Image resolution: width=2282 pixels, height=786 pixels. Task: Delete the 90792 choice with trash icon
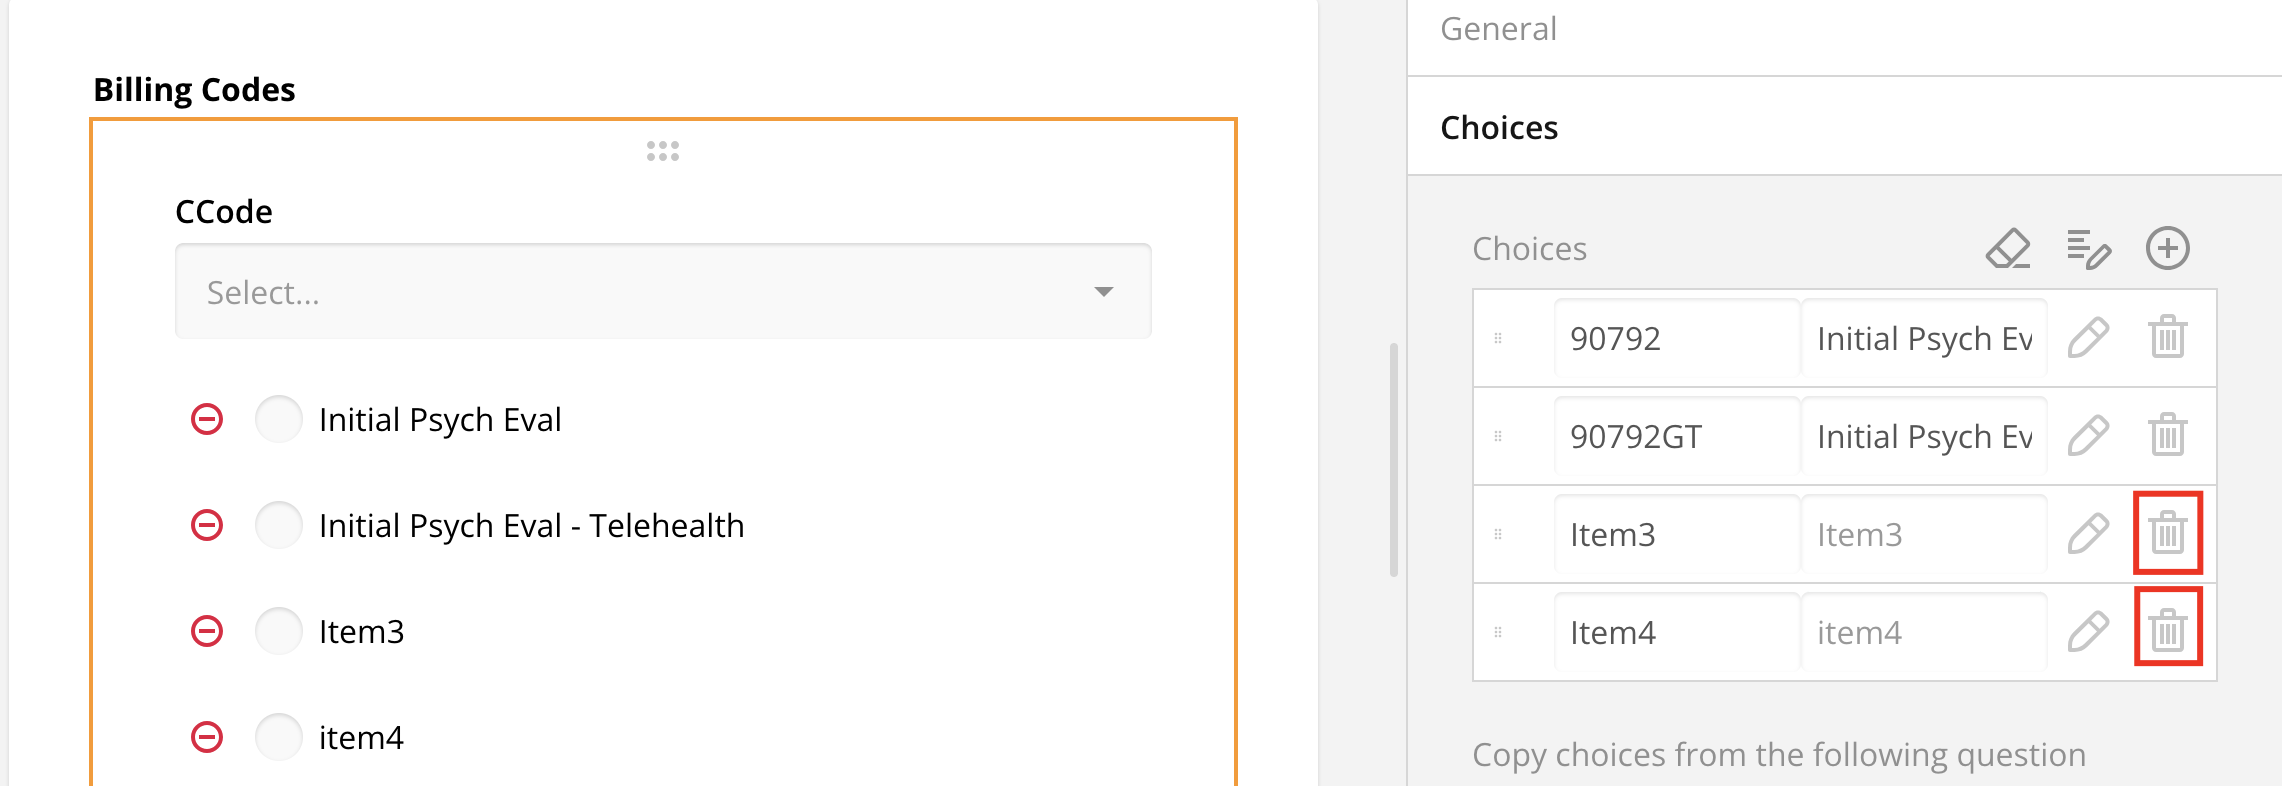(2167, 338)
